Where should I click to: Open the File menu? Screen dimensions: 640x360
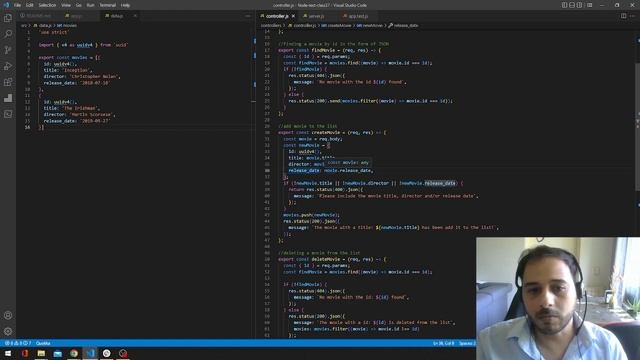coord(17,5)
